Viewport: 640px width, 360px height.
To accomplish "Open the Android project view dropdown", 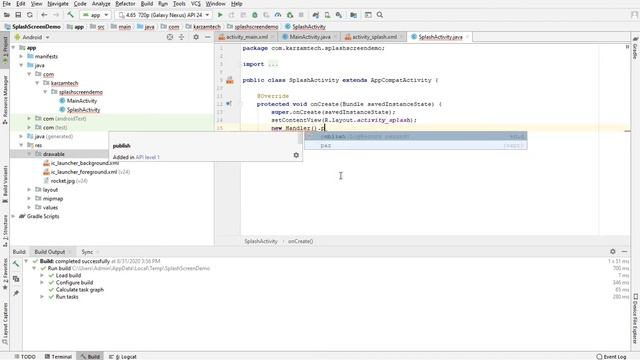I will click(32, 37).
